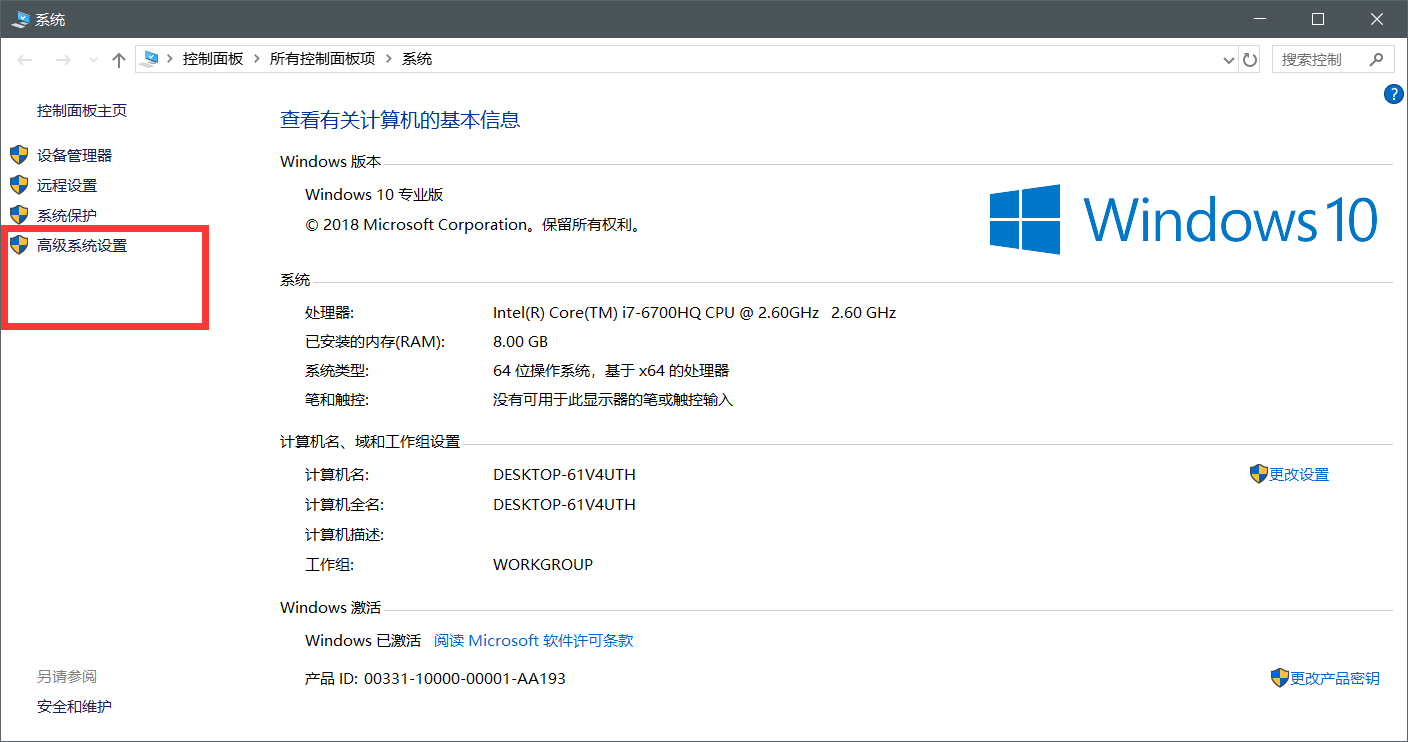Image resolution: width=1408 pixels, height=742 pixels.
Task: Click the 8.00 GB RAM value
Action: (520, 341)
